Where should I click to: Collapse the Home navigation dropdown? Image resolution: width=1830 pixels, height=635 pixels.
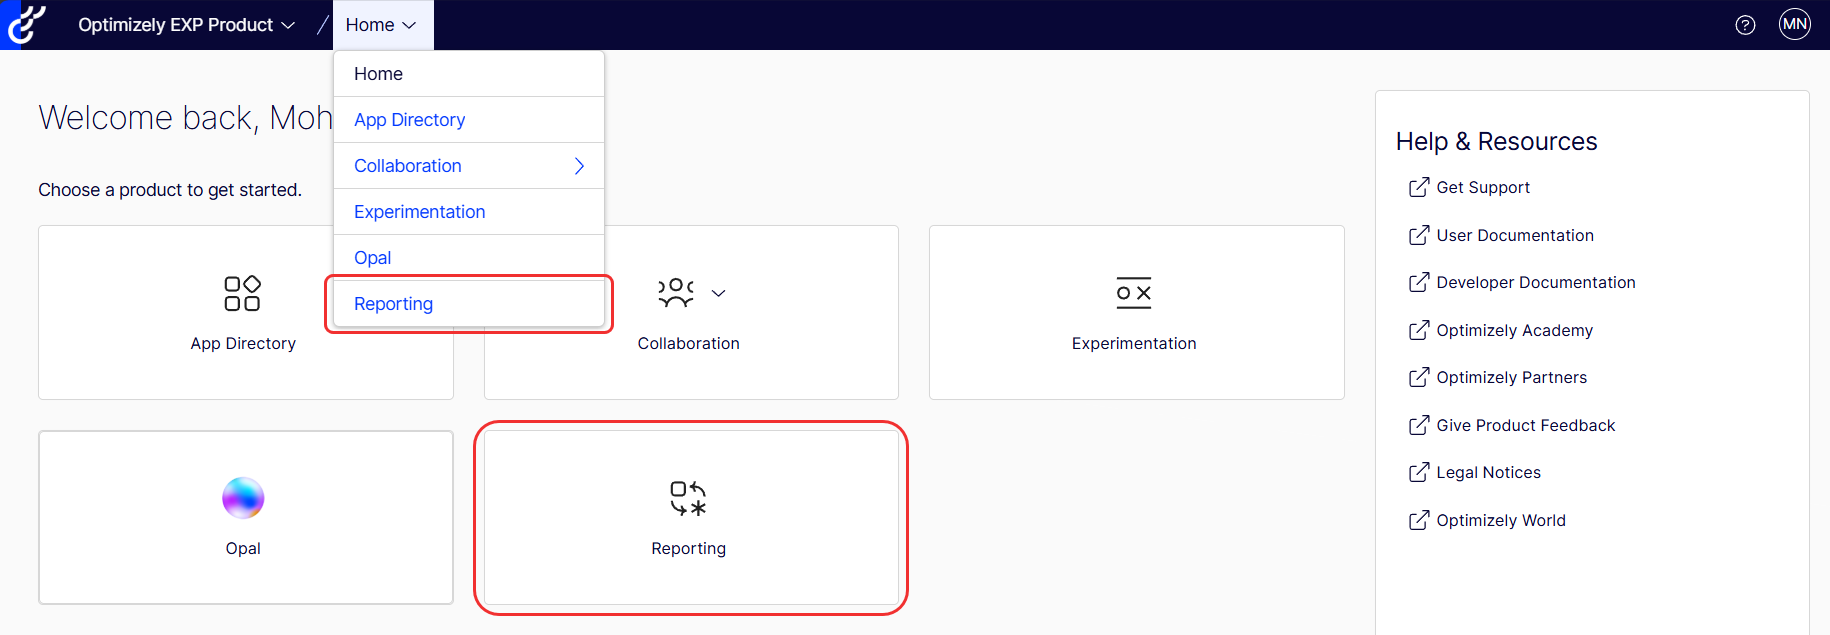tap(383, 25)
